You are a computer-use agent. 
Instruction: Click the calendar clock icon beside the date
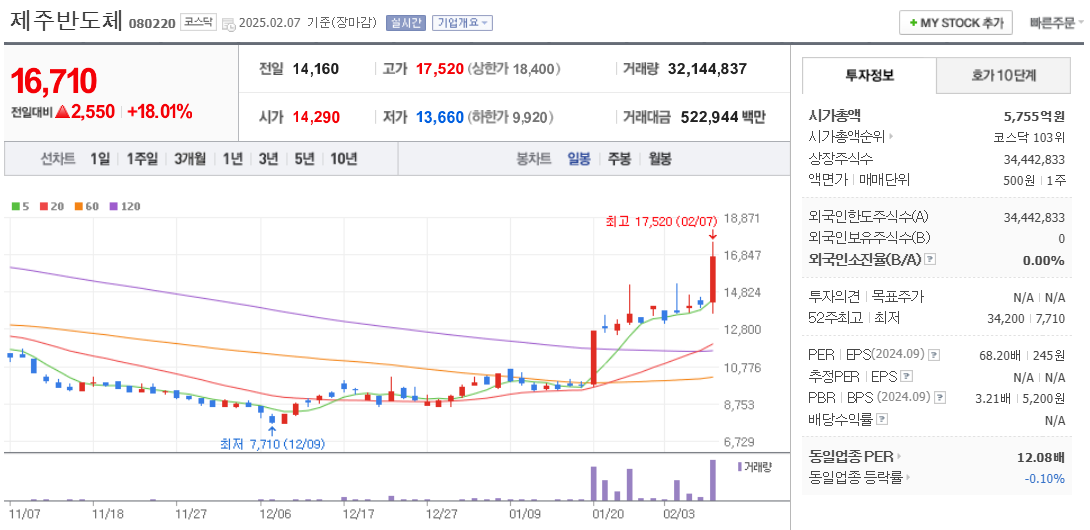point(229,24)
